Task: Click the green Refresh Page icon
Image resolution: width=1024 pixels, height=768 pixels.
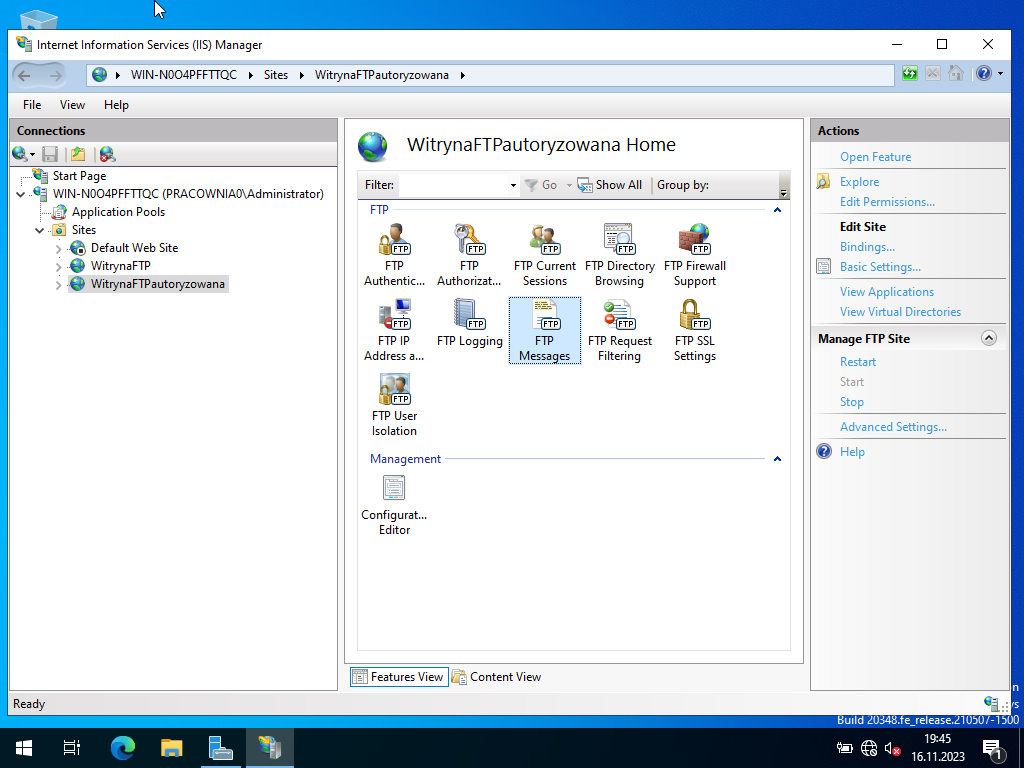Action: pyautogui.click(x=910, y=74)
